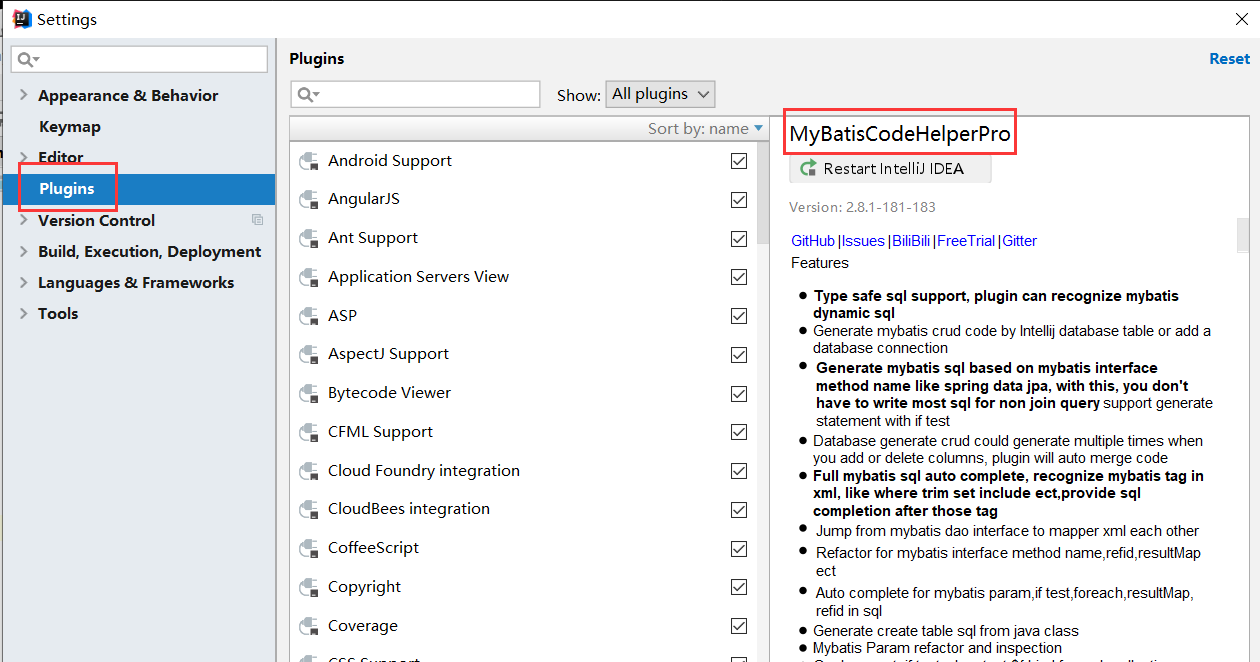Uncheck the AngularJS plugin

(x=739, y=199)
